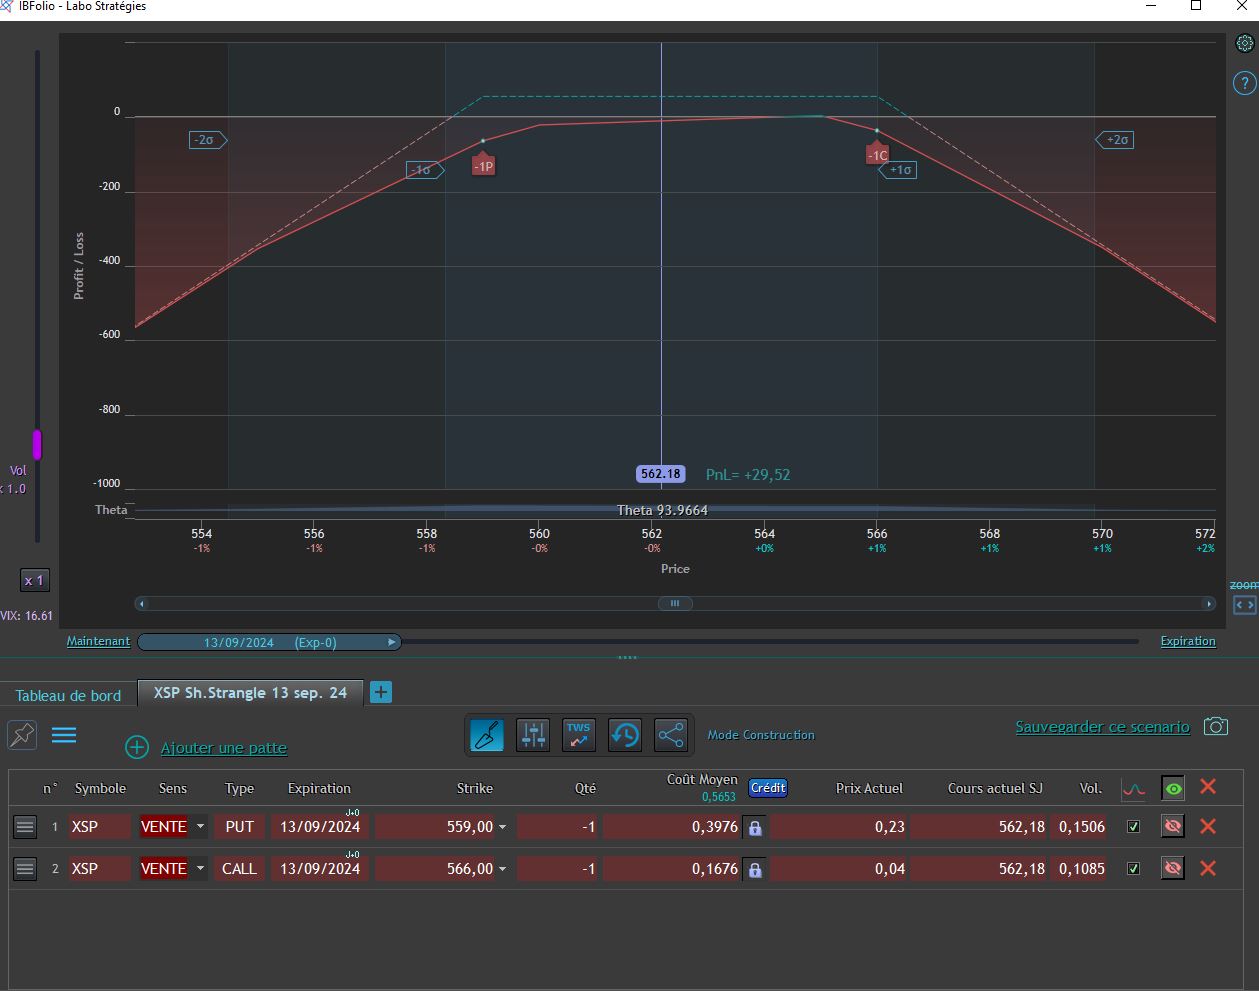This screenshot has height=991, width=1259.
Task: Switch to sliders adjustment mode icon
Action: pyautogui.click(x=533, y=735)
